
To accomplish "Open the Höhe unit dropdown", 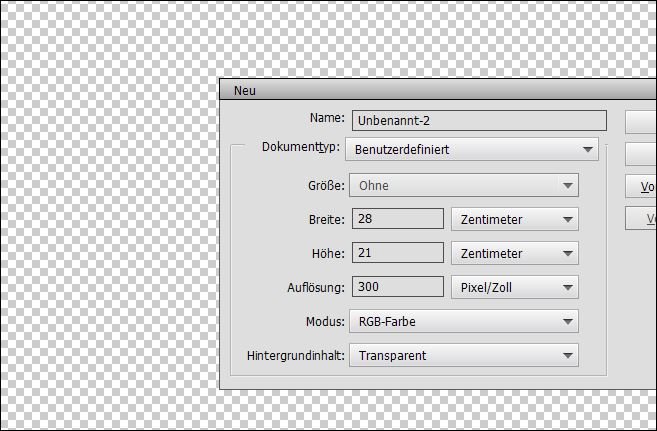I will (x=514, y=253).
